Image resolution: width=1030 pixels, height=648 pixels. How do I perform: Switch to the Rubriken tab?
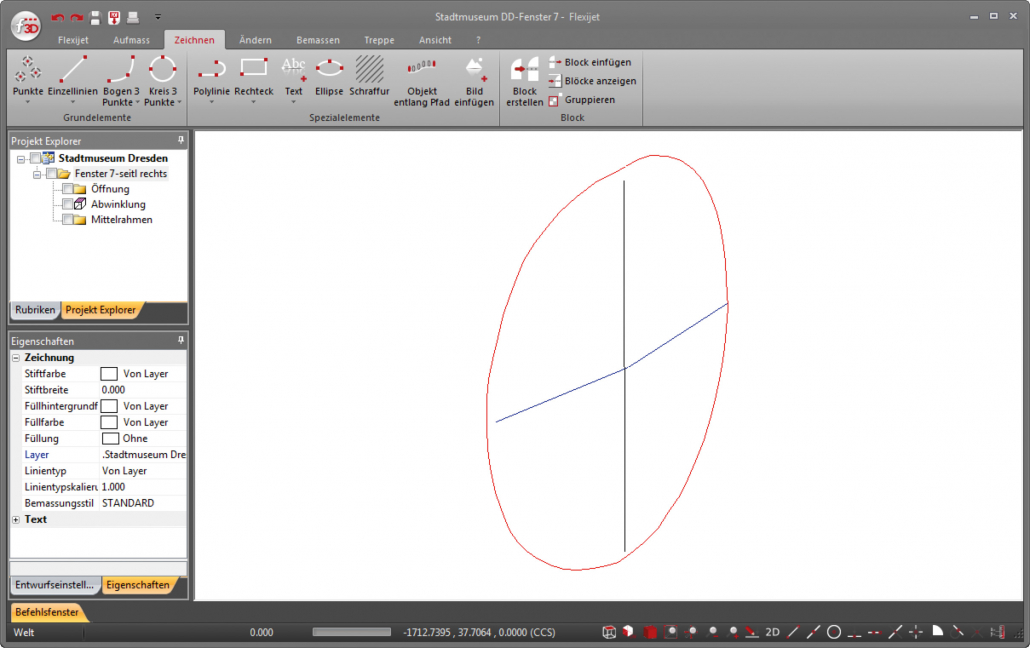point(35,310)
